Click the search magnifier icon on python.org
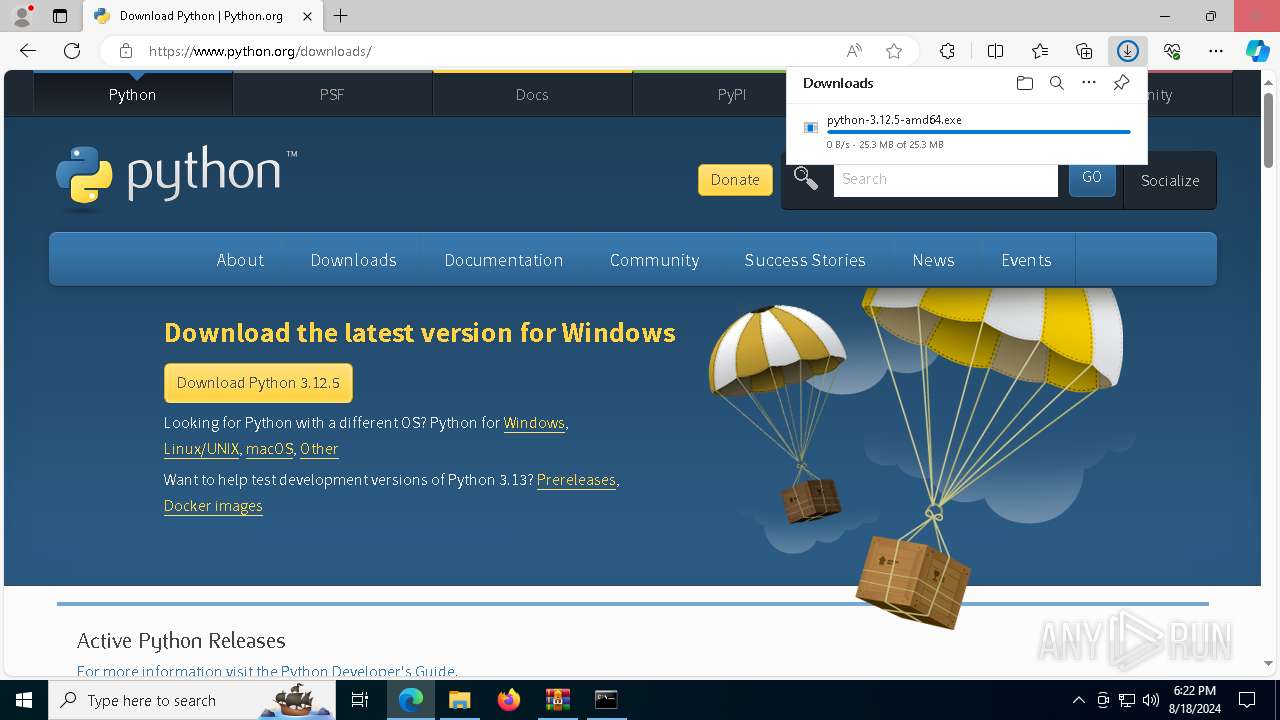The height and width of the screenshot is (720, 1280). (806, 179)
